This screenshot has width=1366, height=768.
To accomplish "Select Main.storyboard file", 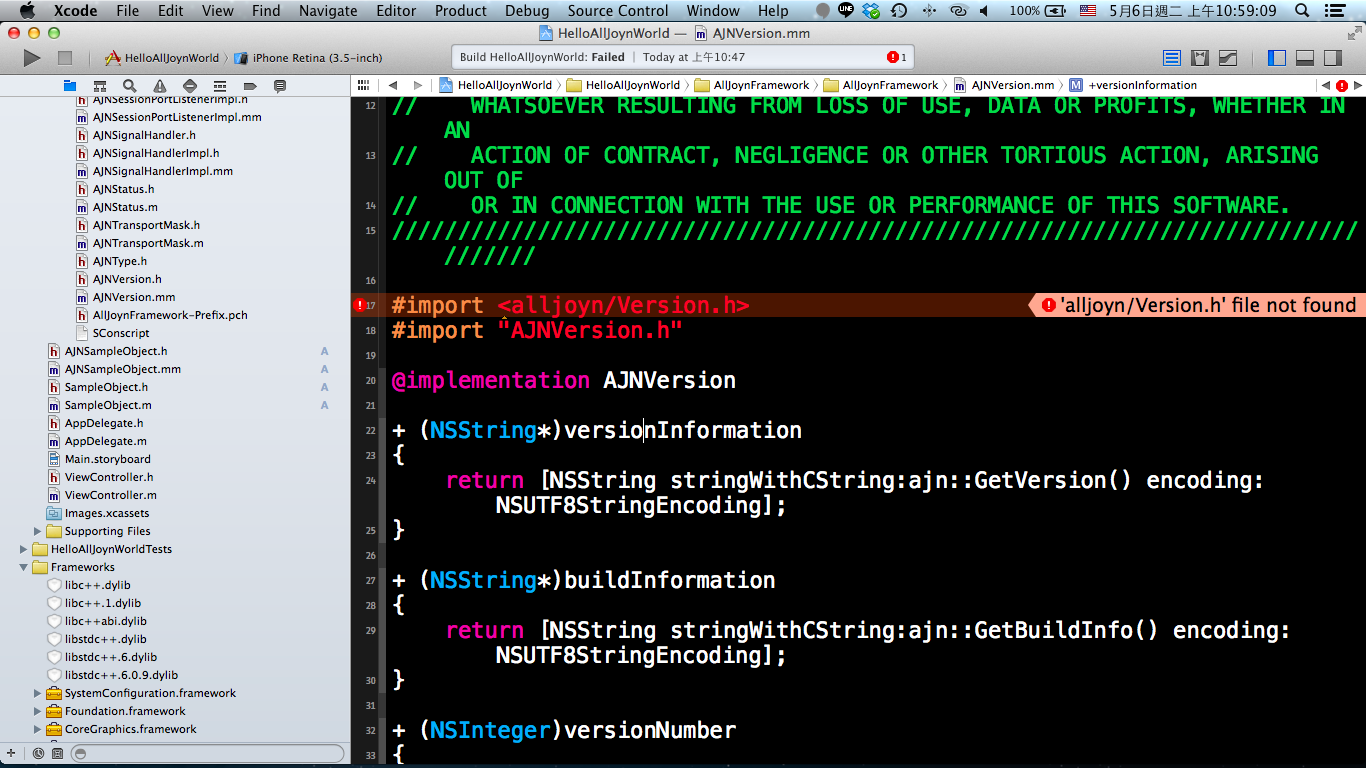I will [108, 459].
